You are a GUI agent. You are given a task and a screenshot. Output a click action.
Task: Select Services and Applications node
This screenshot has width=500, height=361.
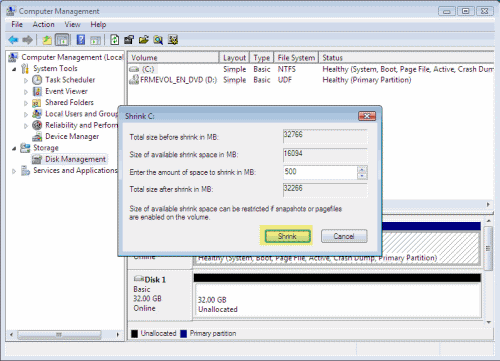pyautogui.click(x=75, y=170)
